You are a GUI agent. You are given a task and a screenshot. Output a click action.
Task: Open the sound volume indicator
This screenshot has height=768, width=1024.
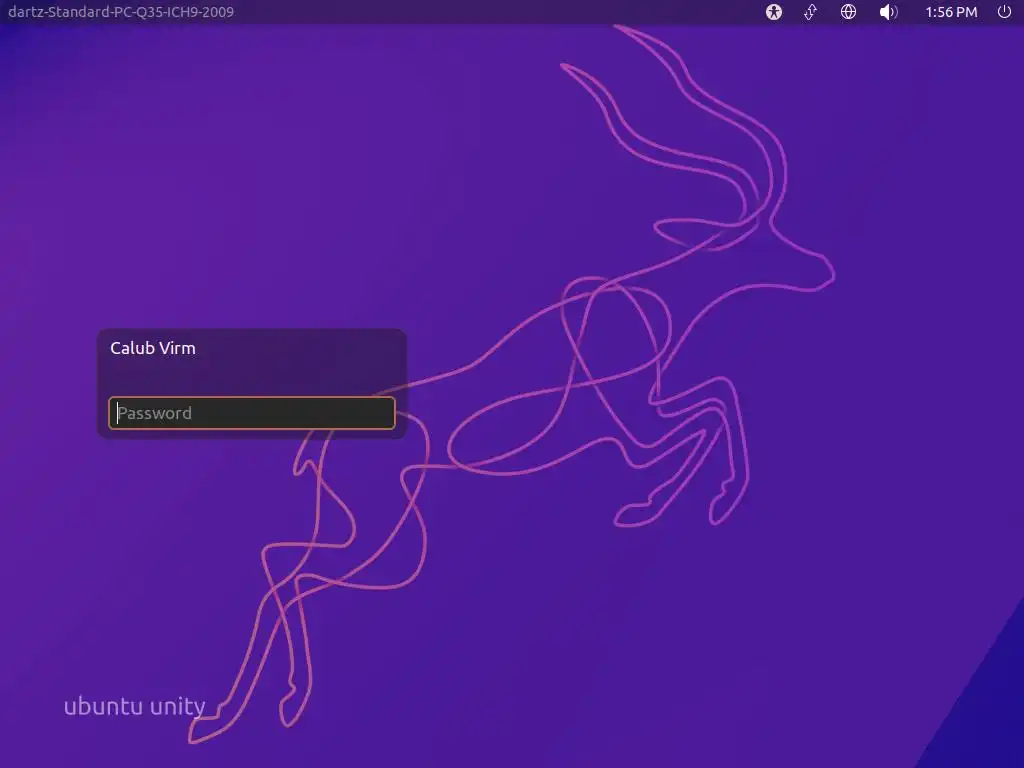[x=888, y=12]
